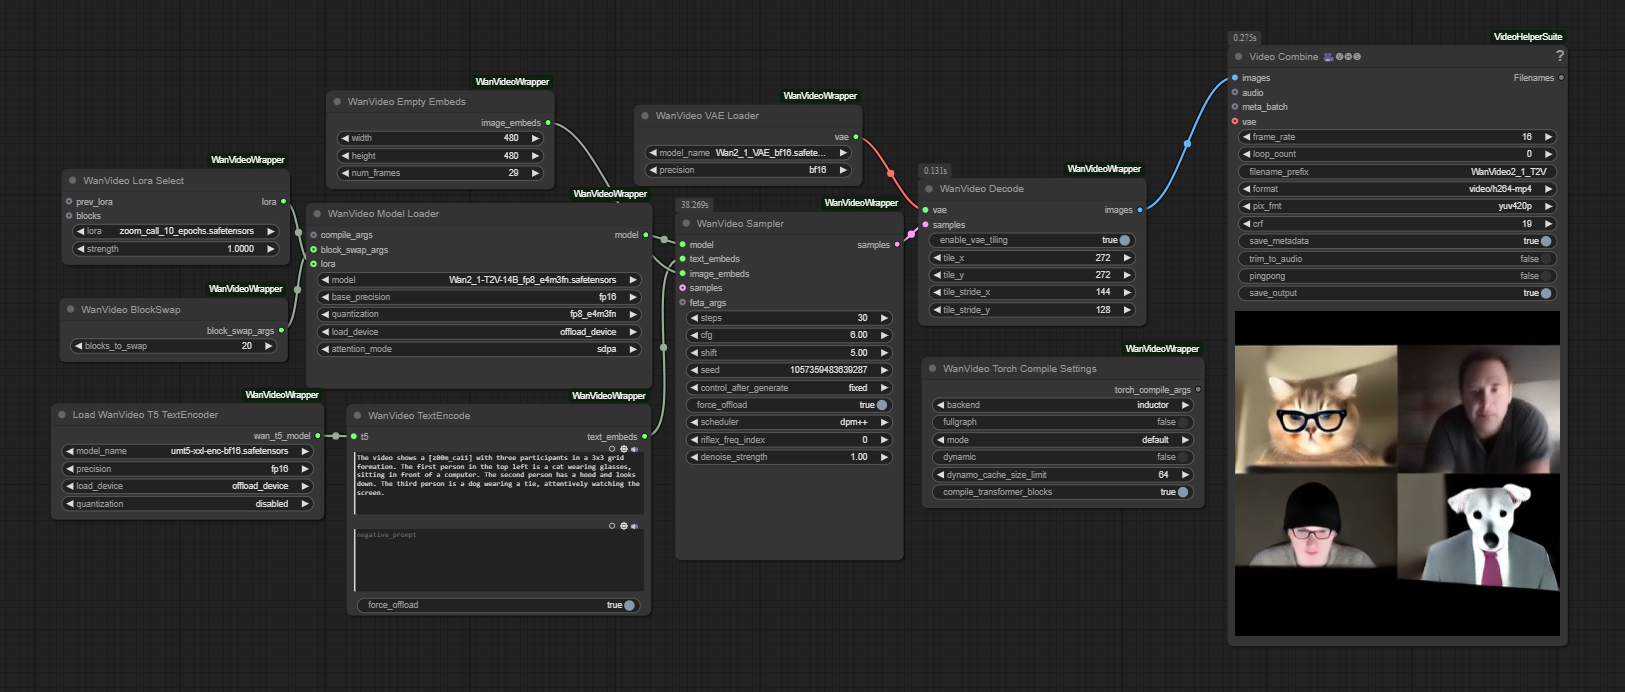Collapse the WanVideo Sampler node via its title dot
The height and width of the screenshot is (692, 1625).
pyautogui.click(x=686, y=224)
